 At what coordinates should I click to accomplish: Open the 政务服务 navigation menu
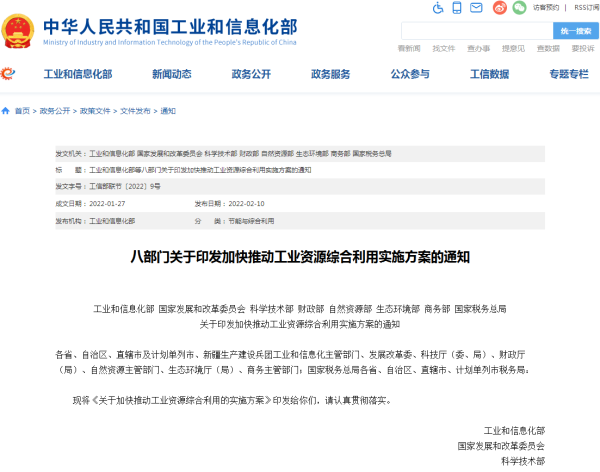330,74
